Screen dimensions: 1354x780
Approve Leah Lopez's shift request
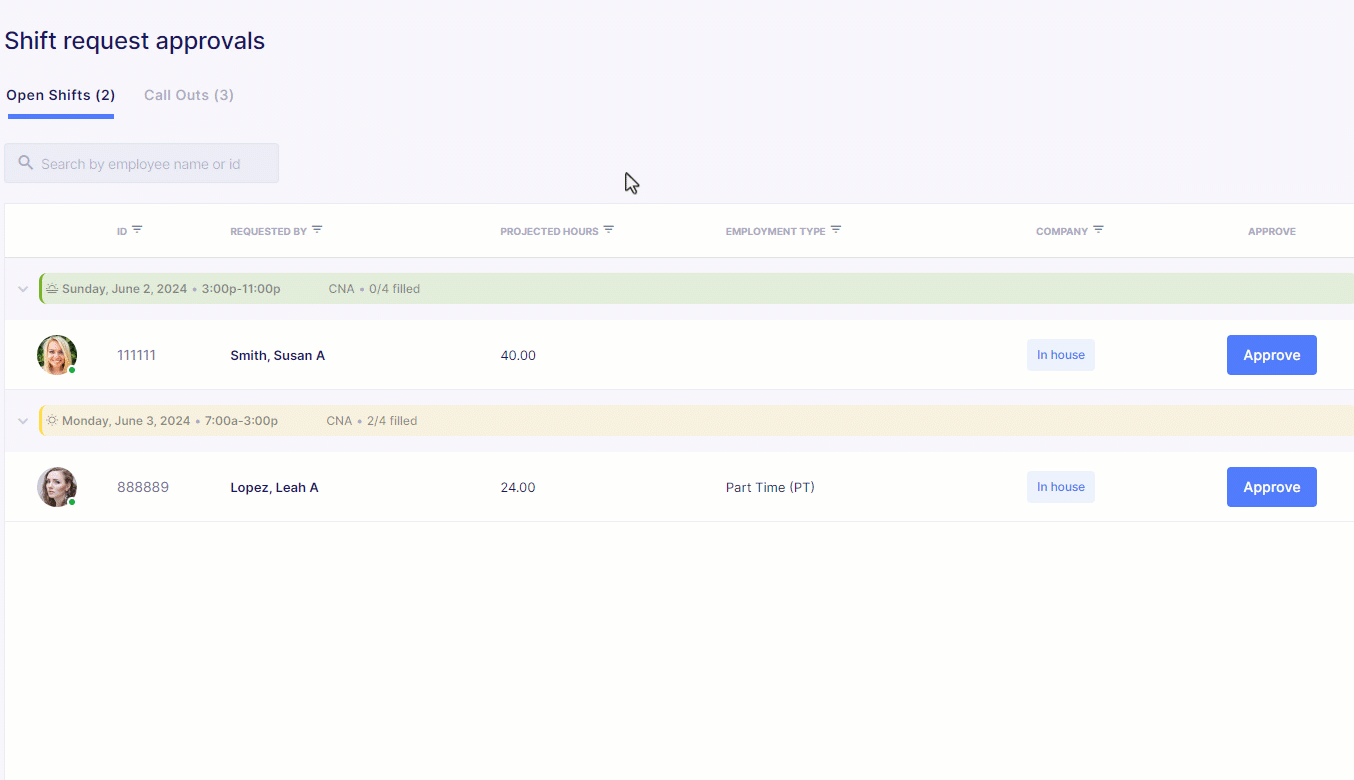pyautogui.click(x=1271, y=487)
